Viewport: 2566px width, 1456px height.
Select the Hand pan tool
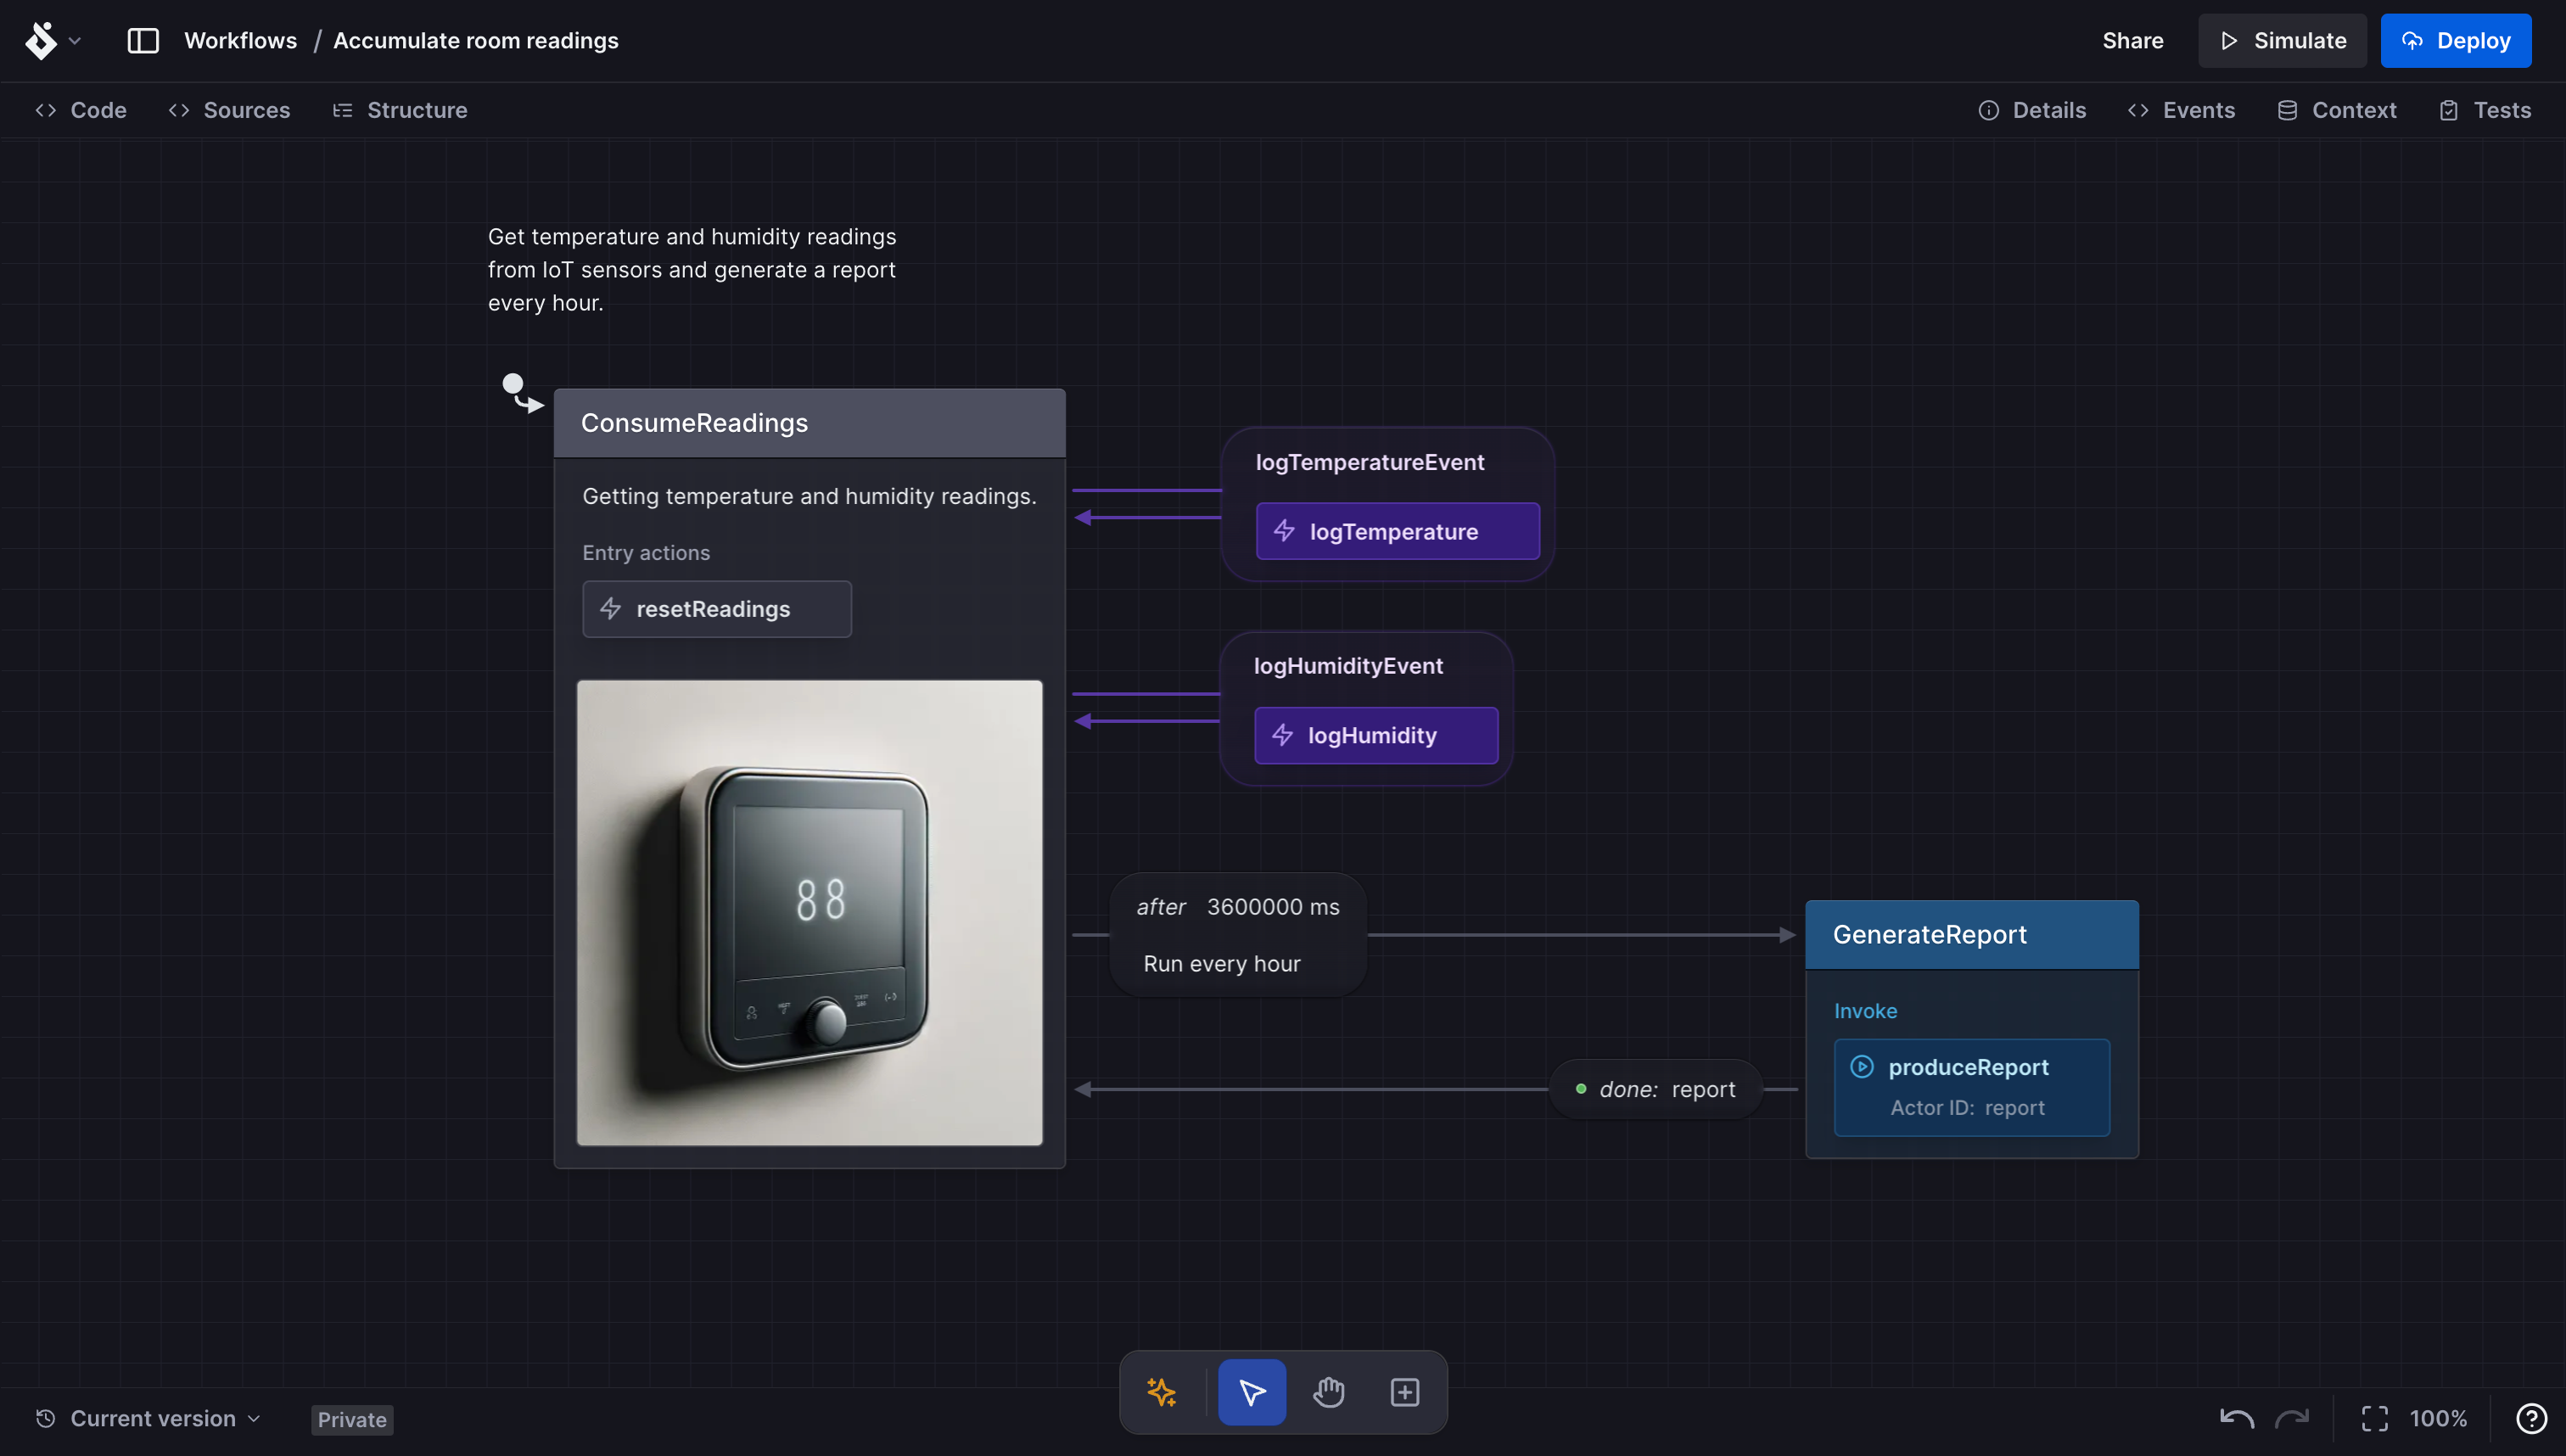point(1327,1391)
